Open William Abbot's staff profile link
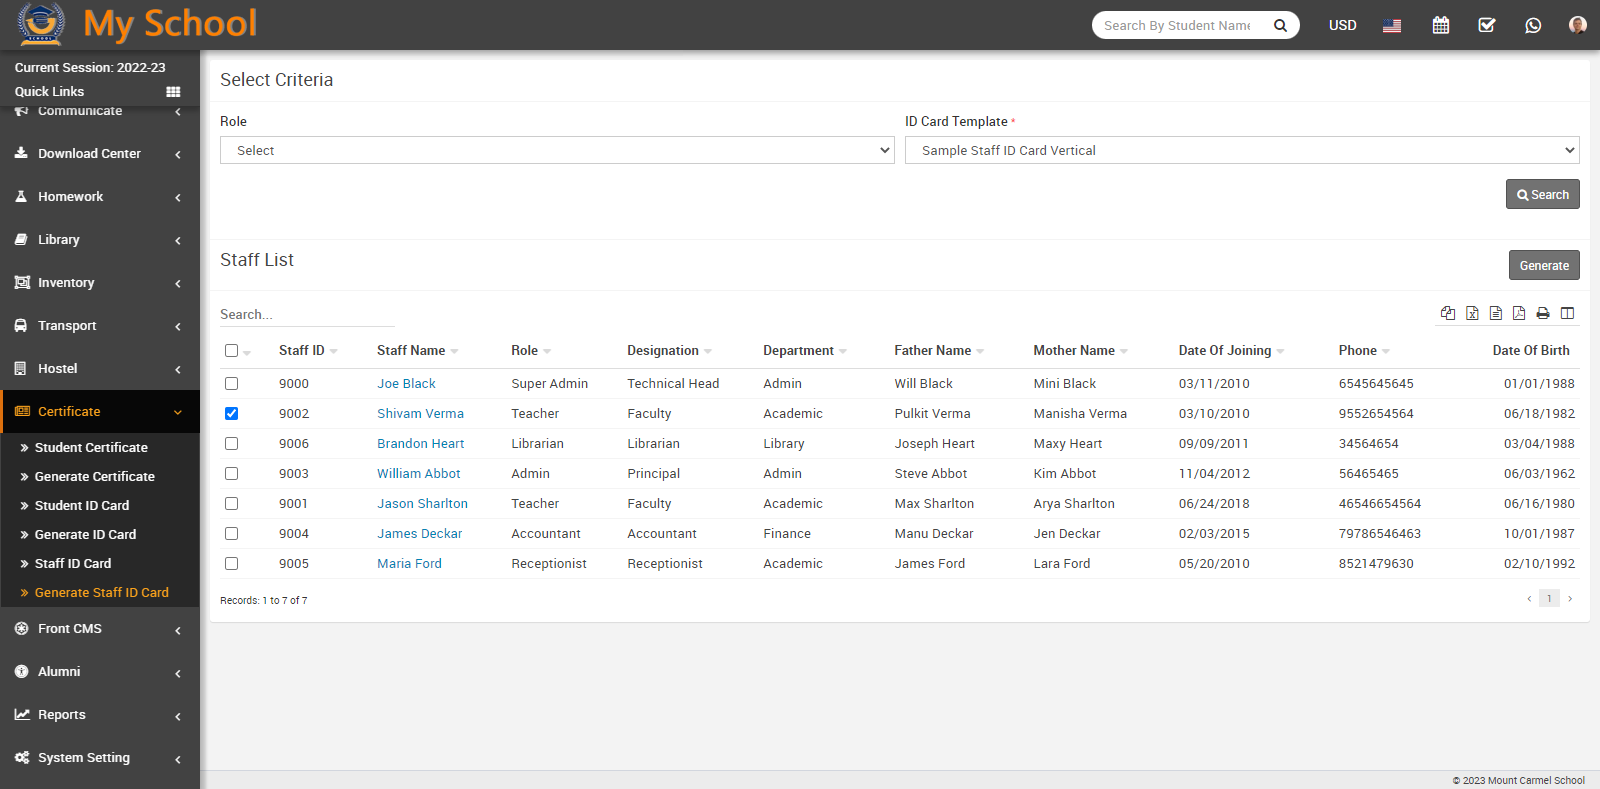This screenshot has height=789, width=1600. pos(418,473)
